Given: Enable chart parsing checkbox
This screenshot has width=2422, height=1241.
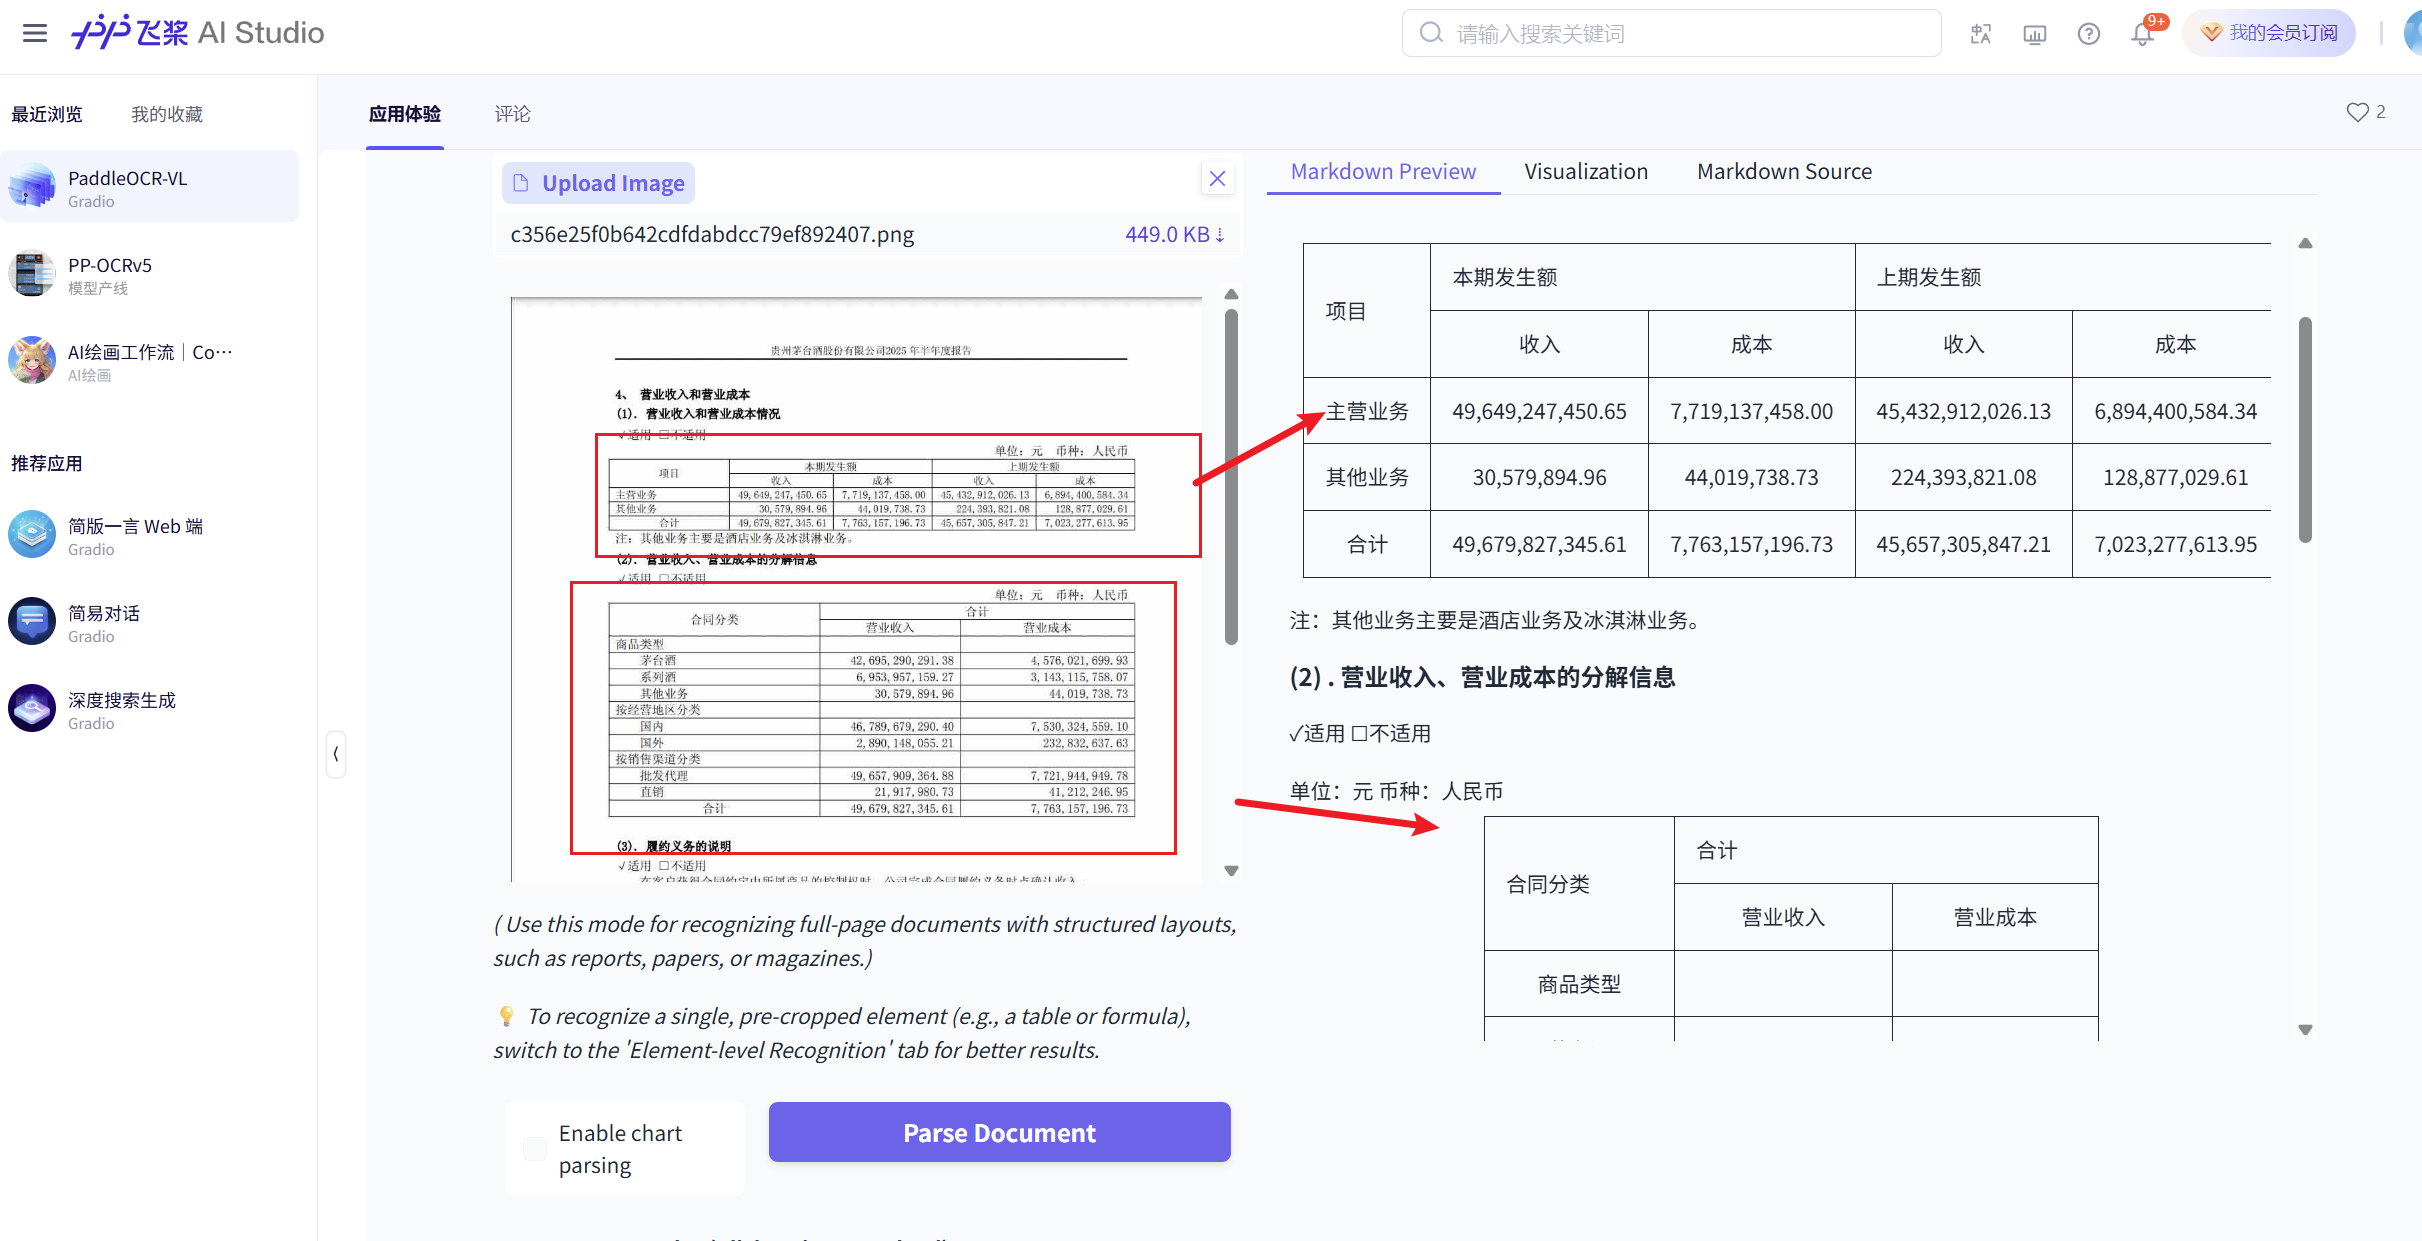Looking at the screenshot, I should (536, 1149).
